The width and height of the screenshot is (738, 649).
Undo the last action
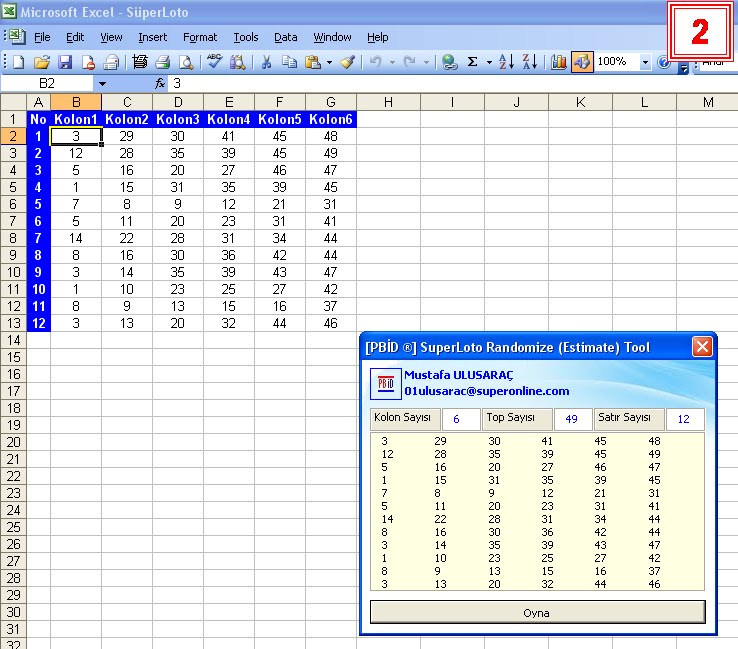[375, 62]
